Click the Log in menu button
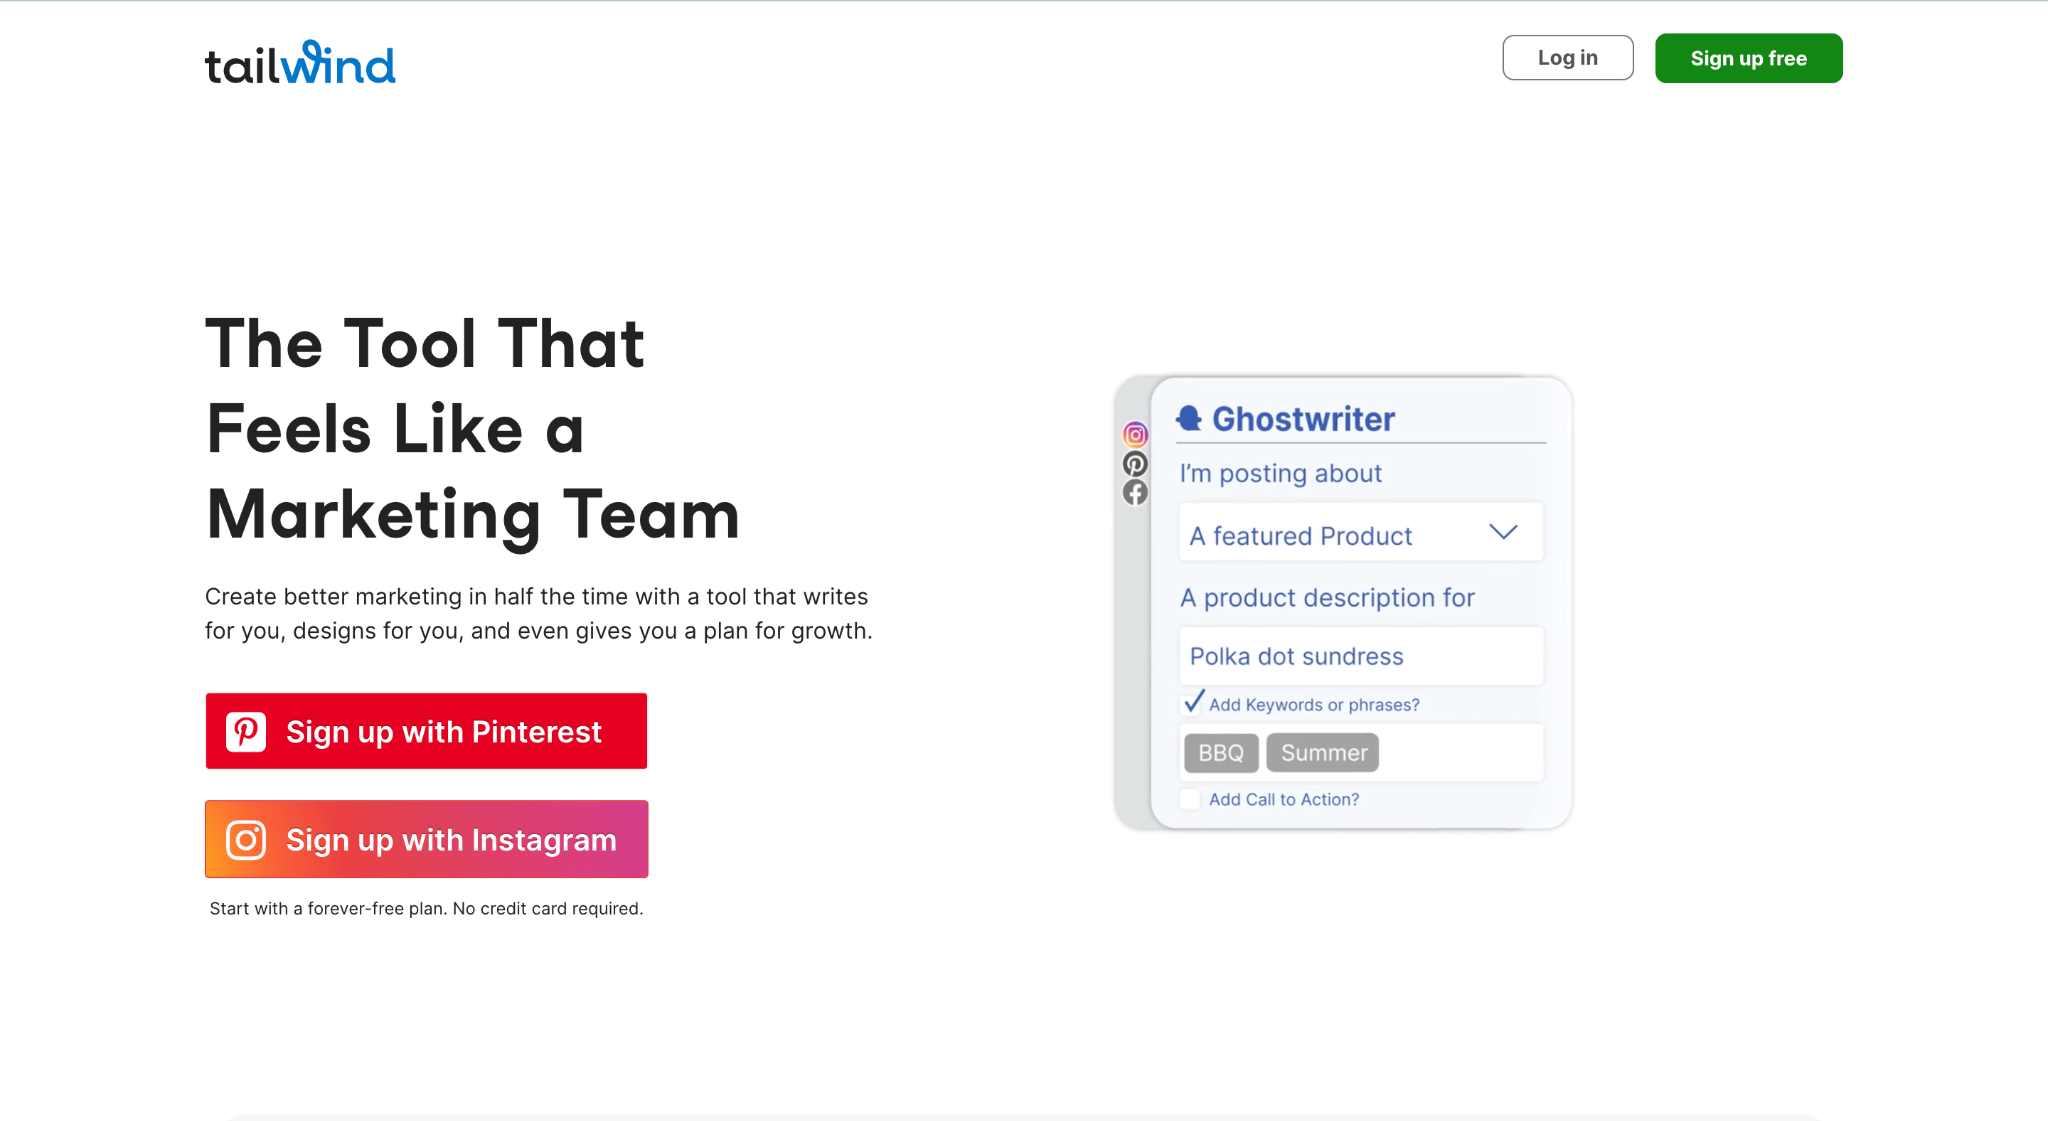This screenshot has height=1121, width=2048. (x=1566, y=58)
